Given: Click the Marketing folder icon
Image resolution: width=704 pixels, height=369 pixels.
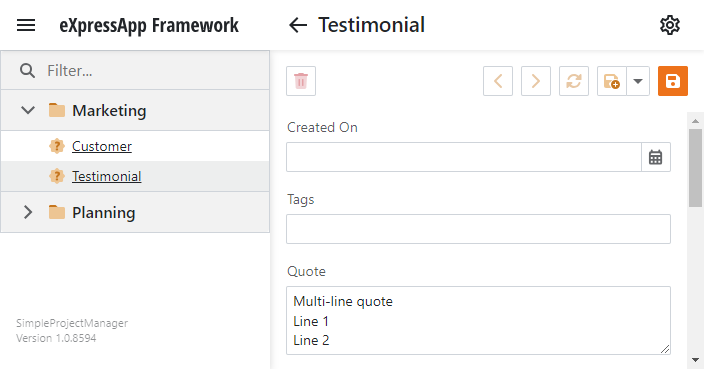Looking at the screenshot, I should (x=57, y=110).
